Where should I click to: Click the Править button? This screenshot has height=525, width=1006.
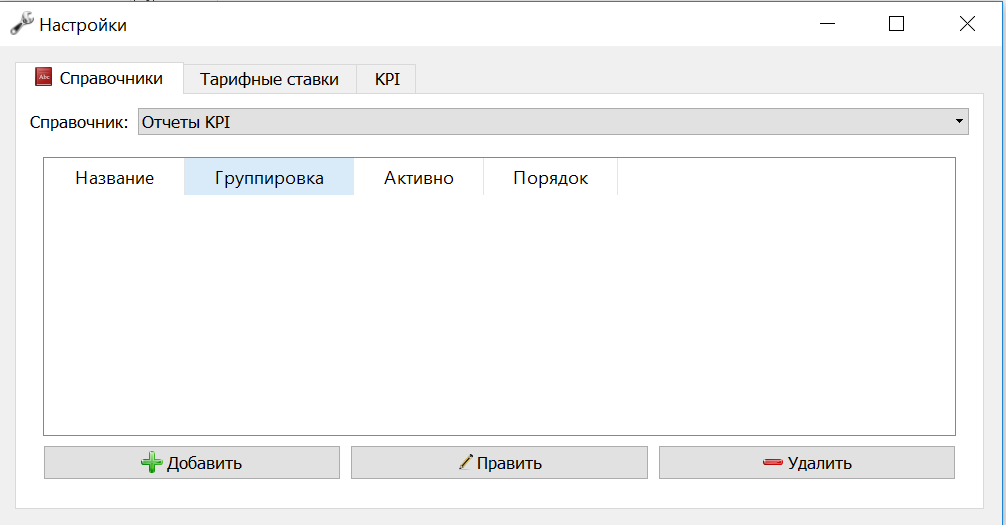(499, 463)
